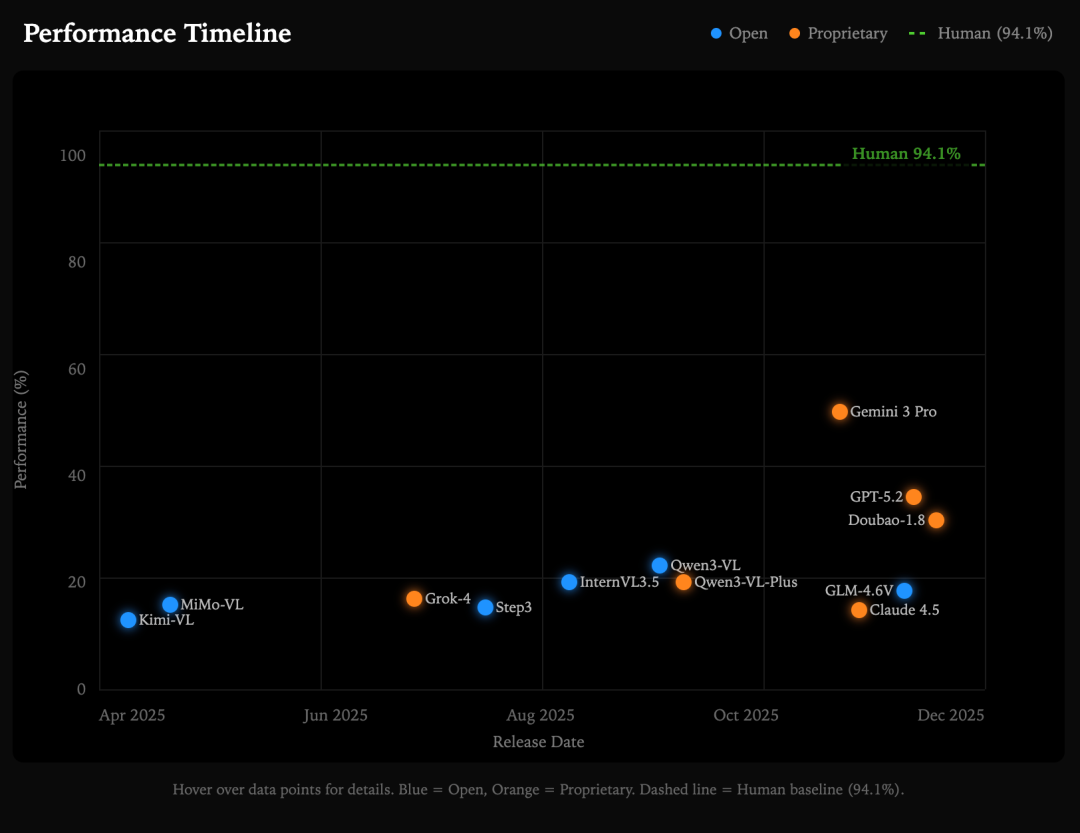Click the Qwen3-VL blue data point
The width and height of the screenshot is (1080, 833).
tap(660, 566)
